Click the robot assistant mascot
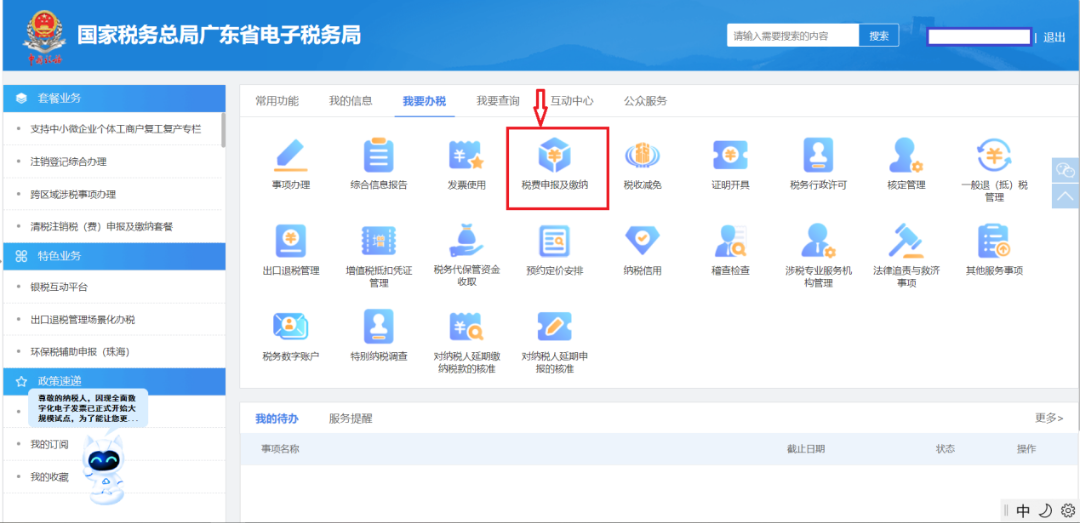 (x=105, y=469)
